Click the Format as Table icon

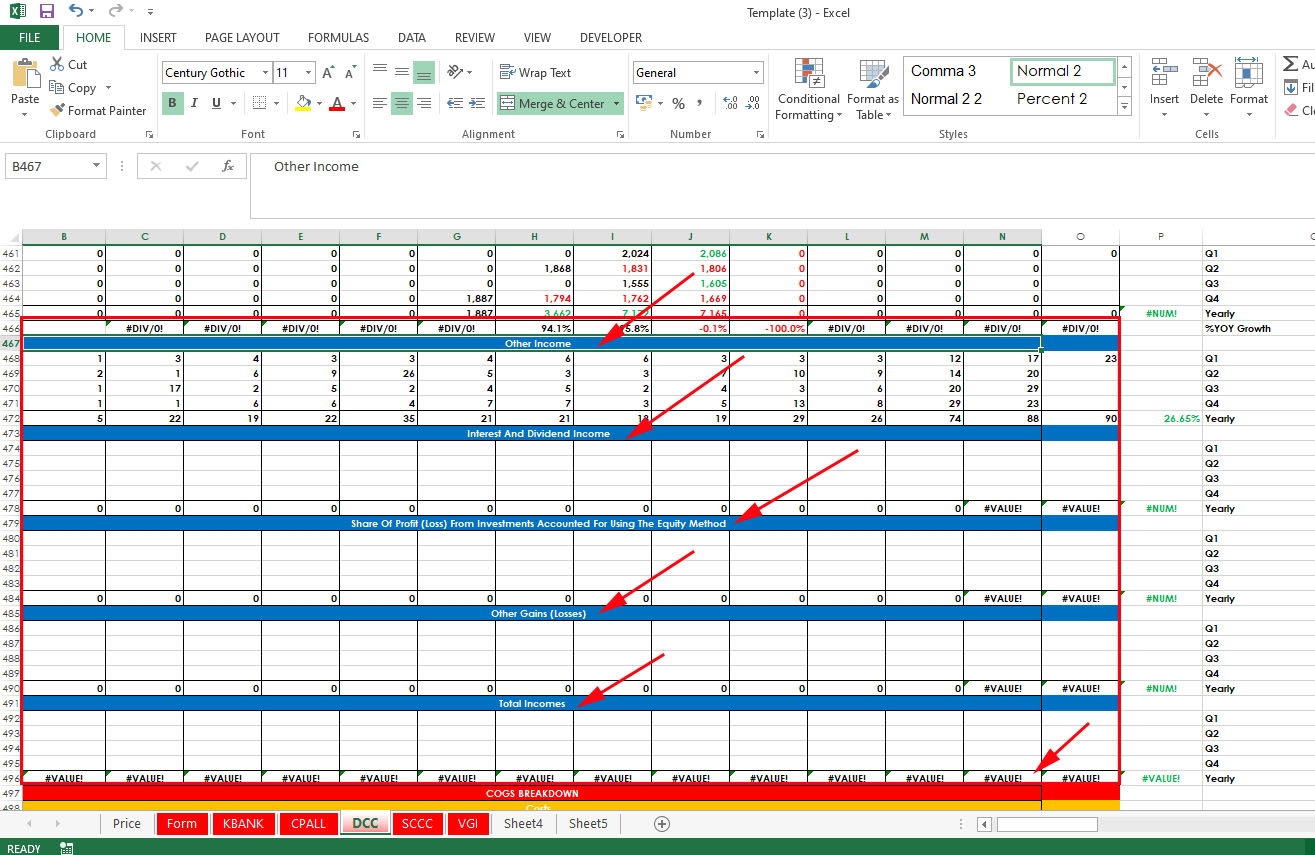873,89
